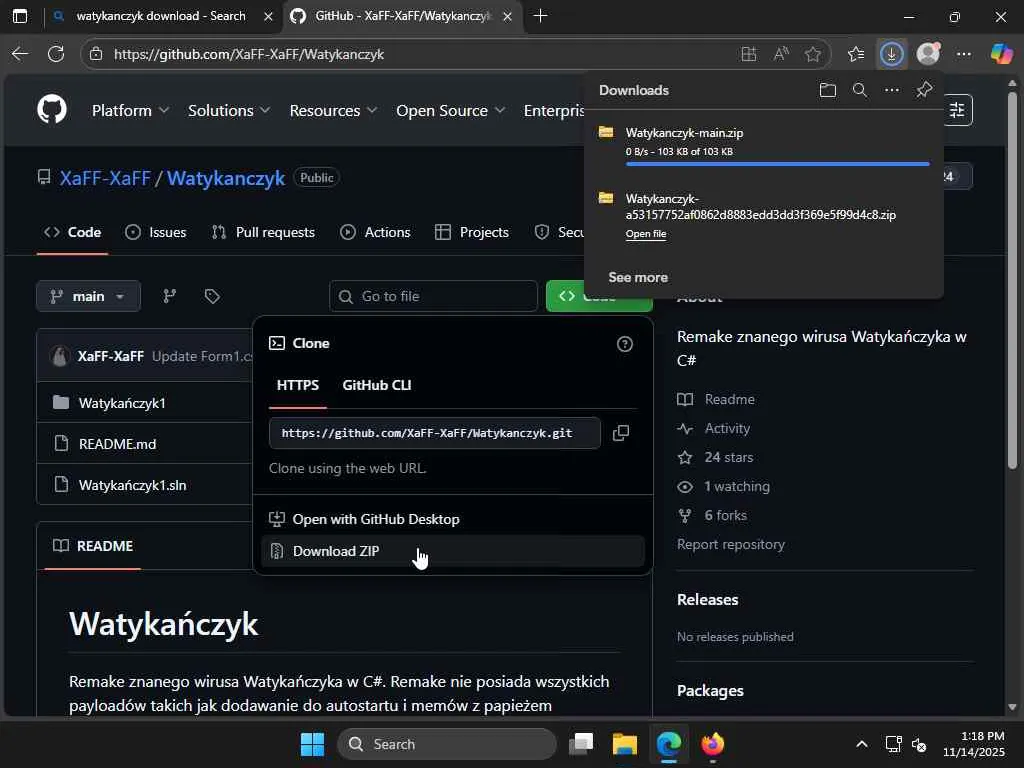Screen dimensions: 1024x768
Task: Open the browser profile avatar
Action: click(928, 54)
